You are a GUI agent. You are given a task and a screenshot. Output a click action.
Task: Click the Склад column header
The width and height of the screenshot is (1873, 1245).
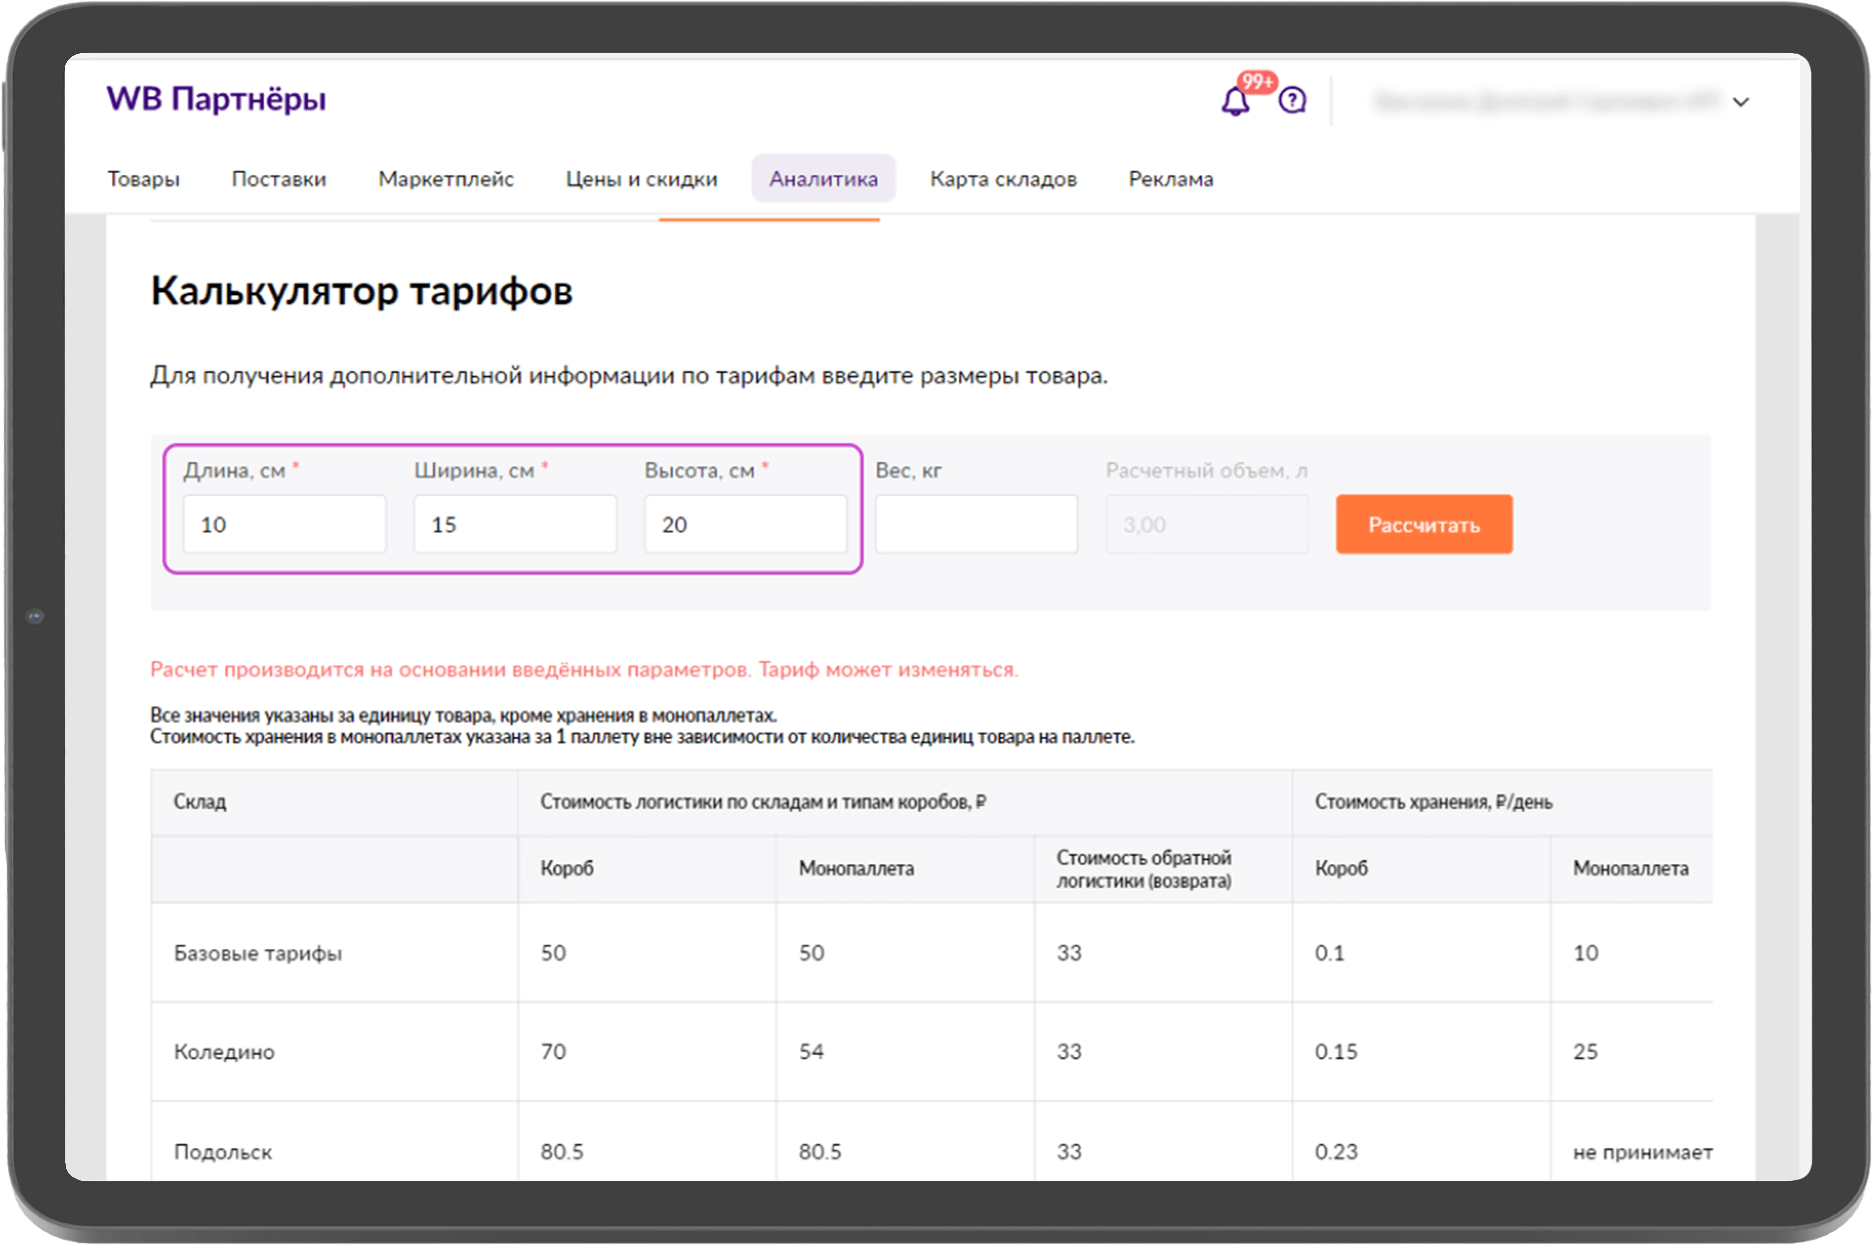200,802
